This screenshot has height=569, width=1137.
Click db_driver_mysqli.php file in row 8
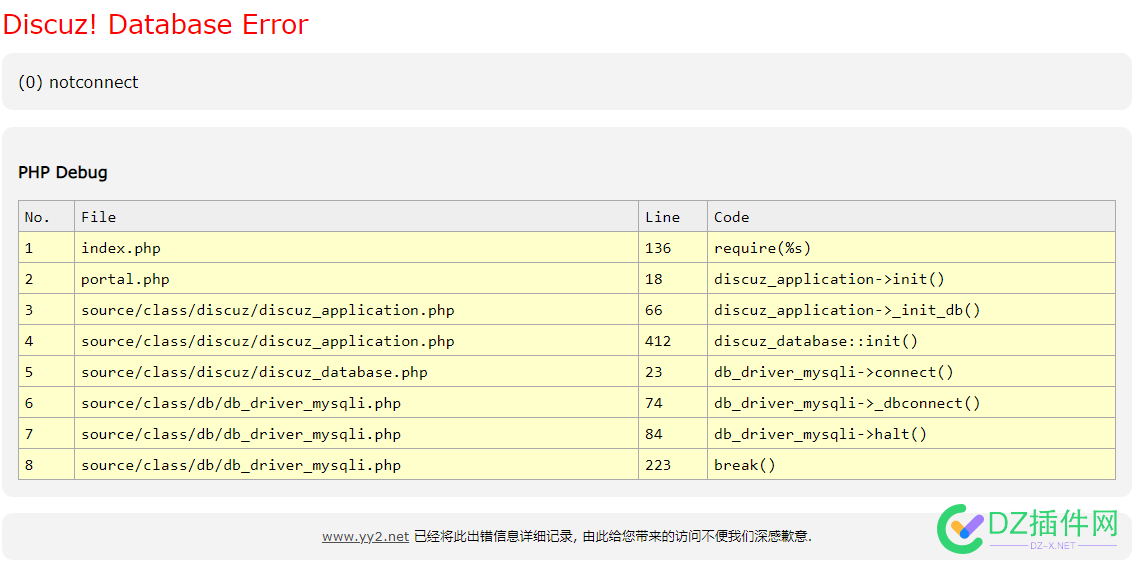[x=356, y=465]
